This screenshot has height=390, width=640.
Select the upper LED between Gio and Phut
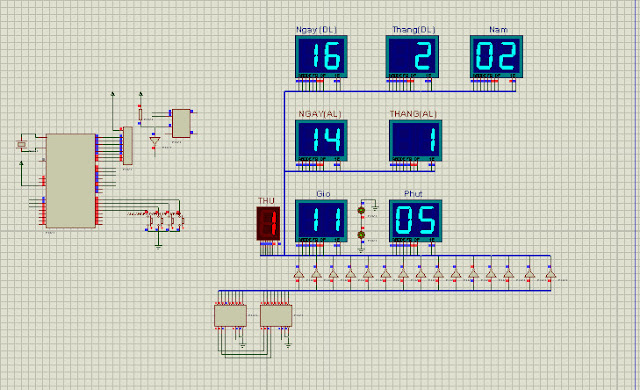click(x=361, y=211)
